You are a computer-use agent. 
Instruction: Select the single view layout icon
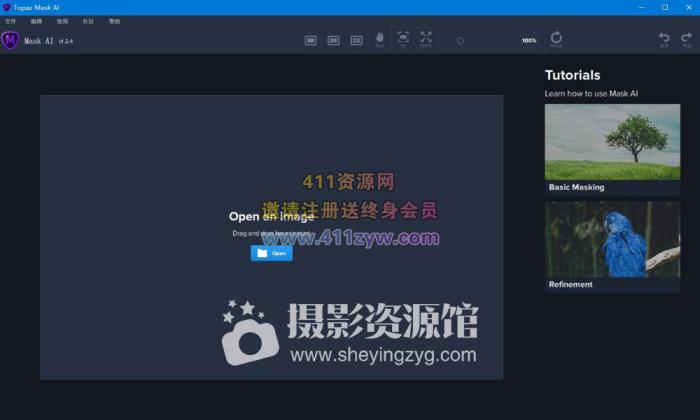[x=310, y=40]
